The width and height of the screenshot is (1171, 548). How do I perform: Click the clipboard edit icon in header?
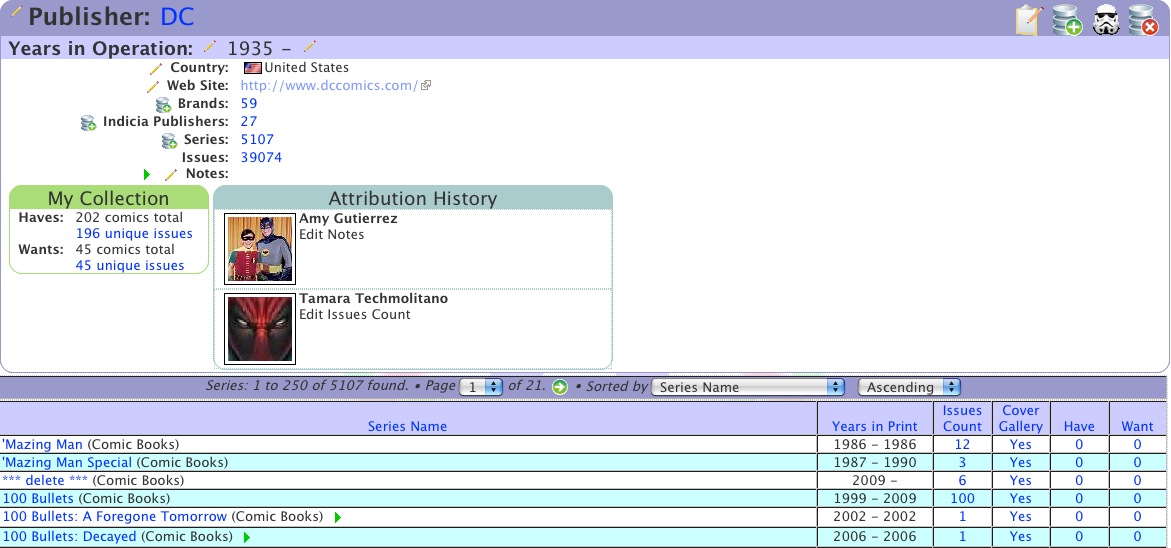(1028, 19)
